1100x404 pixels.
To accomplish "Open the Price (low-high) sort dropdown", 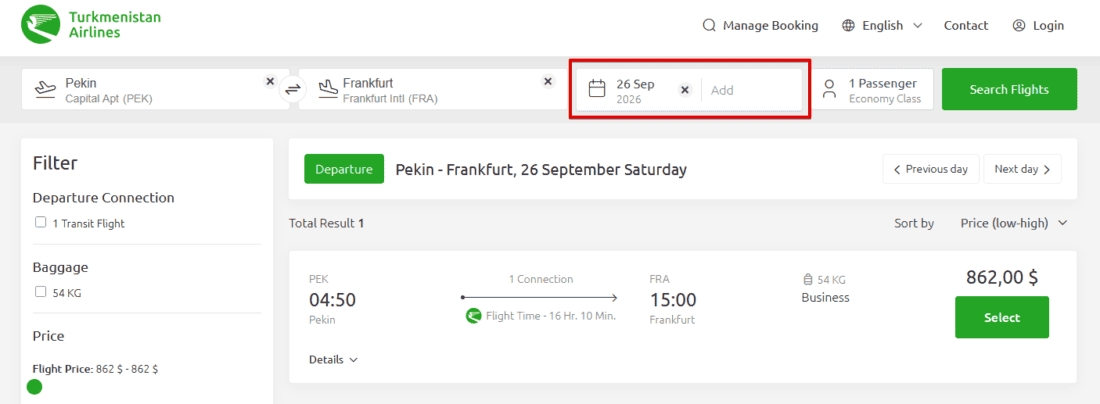I will tap(1014, 223).
